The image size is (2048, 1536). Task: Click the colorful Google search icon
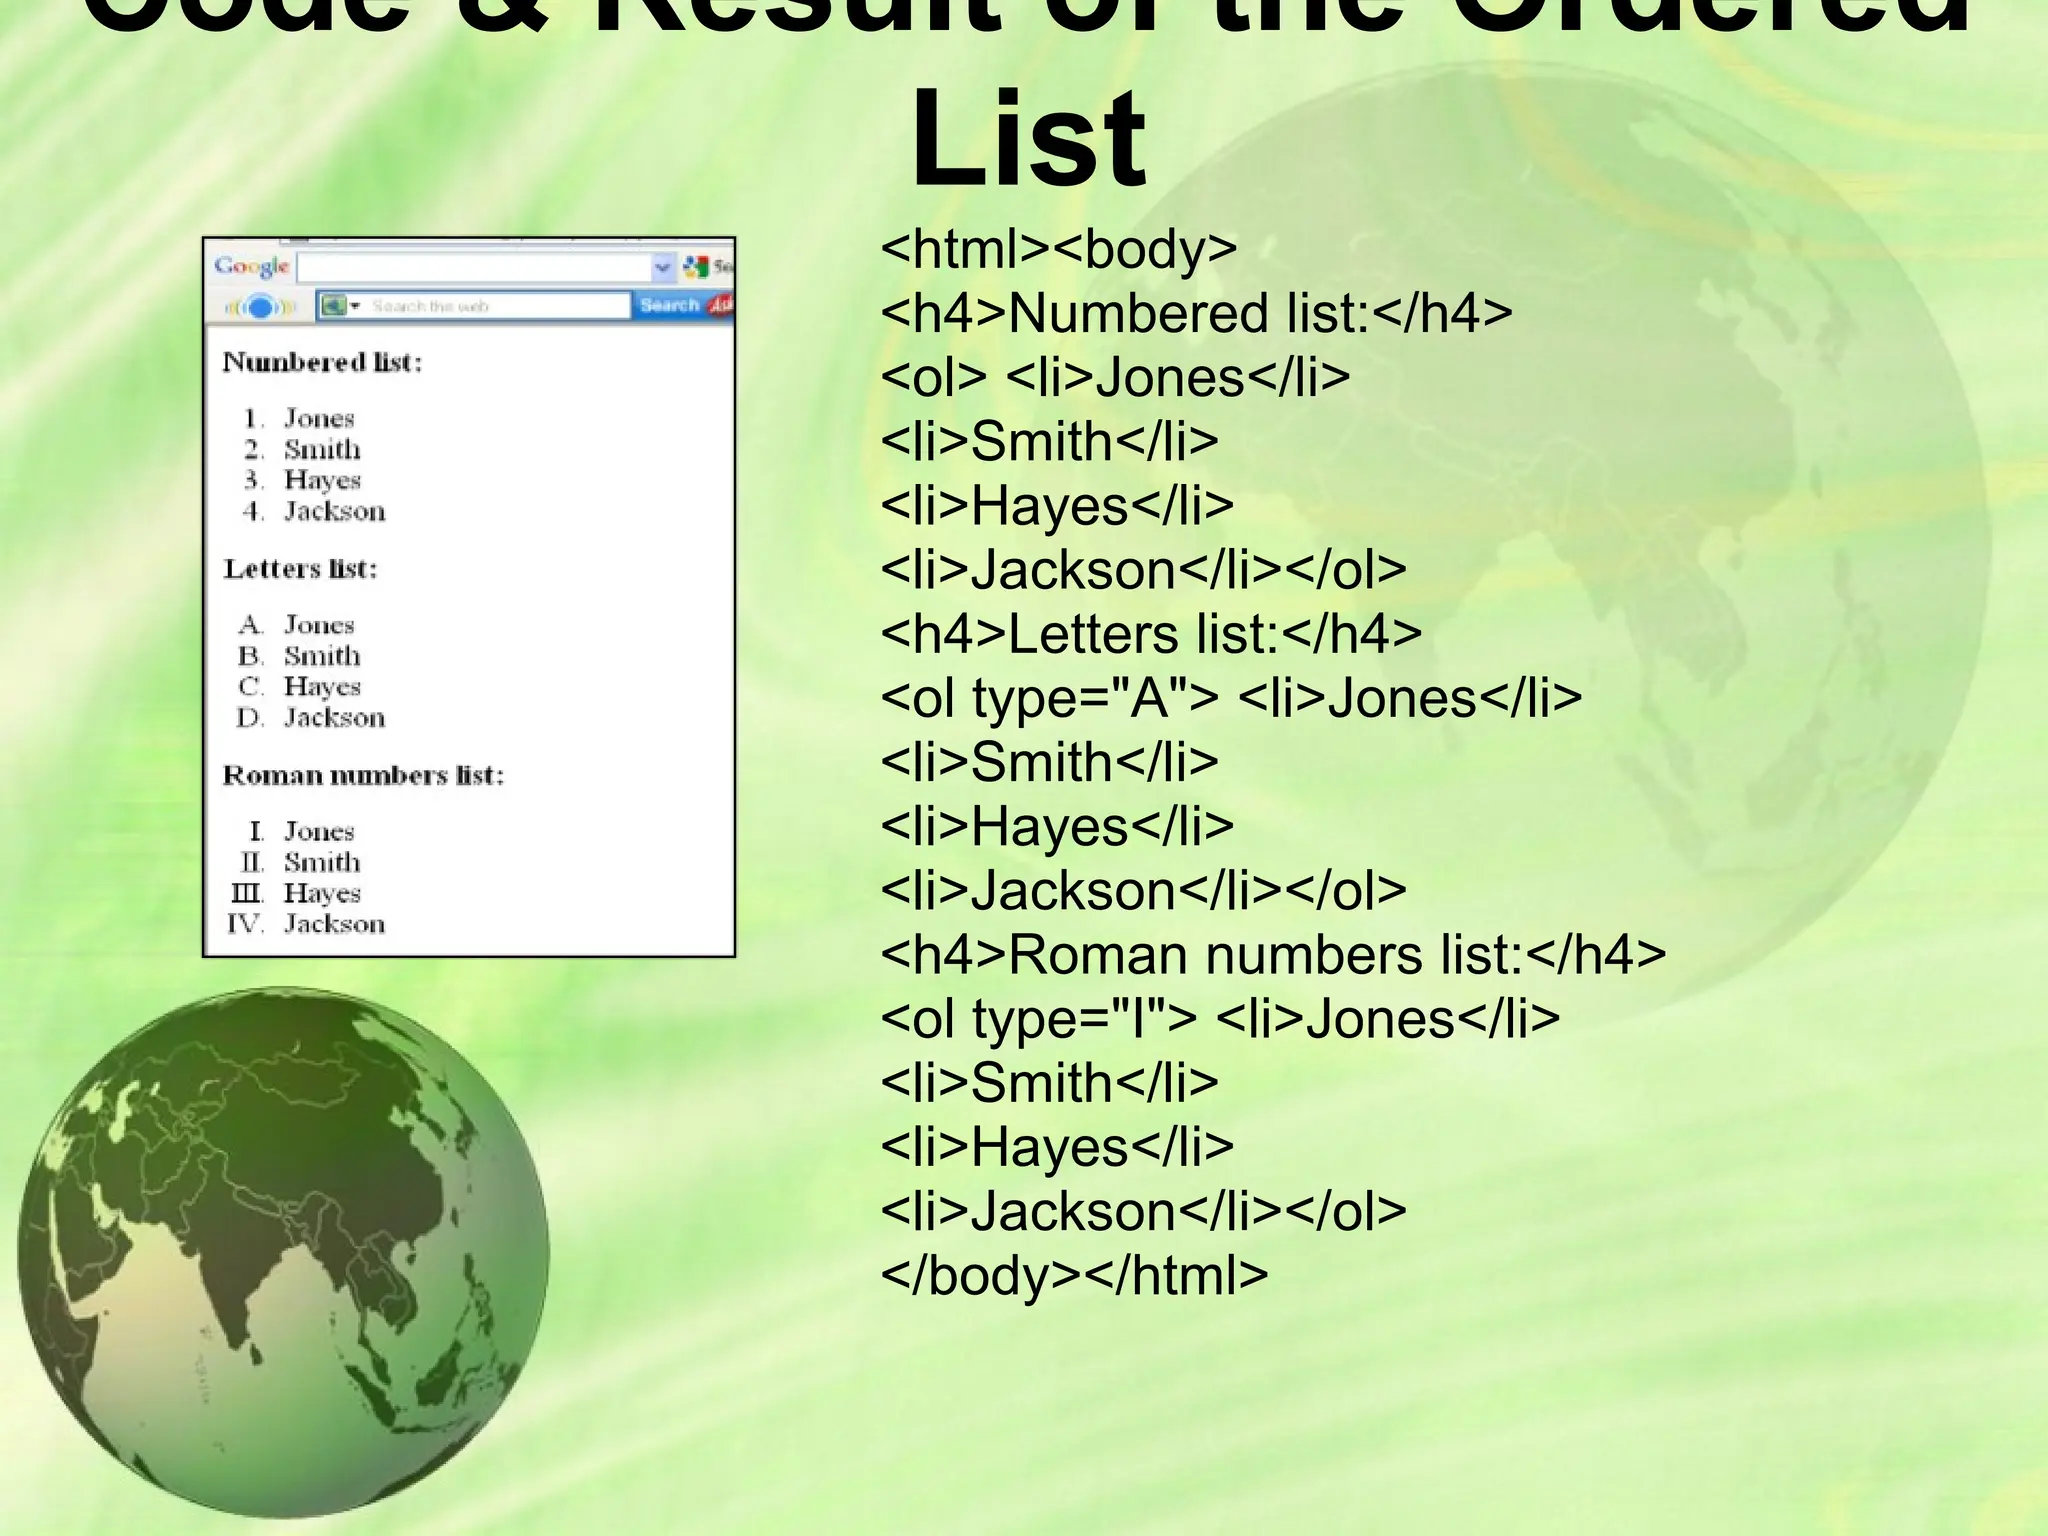[x=696, y=267]
